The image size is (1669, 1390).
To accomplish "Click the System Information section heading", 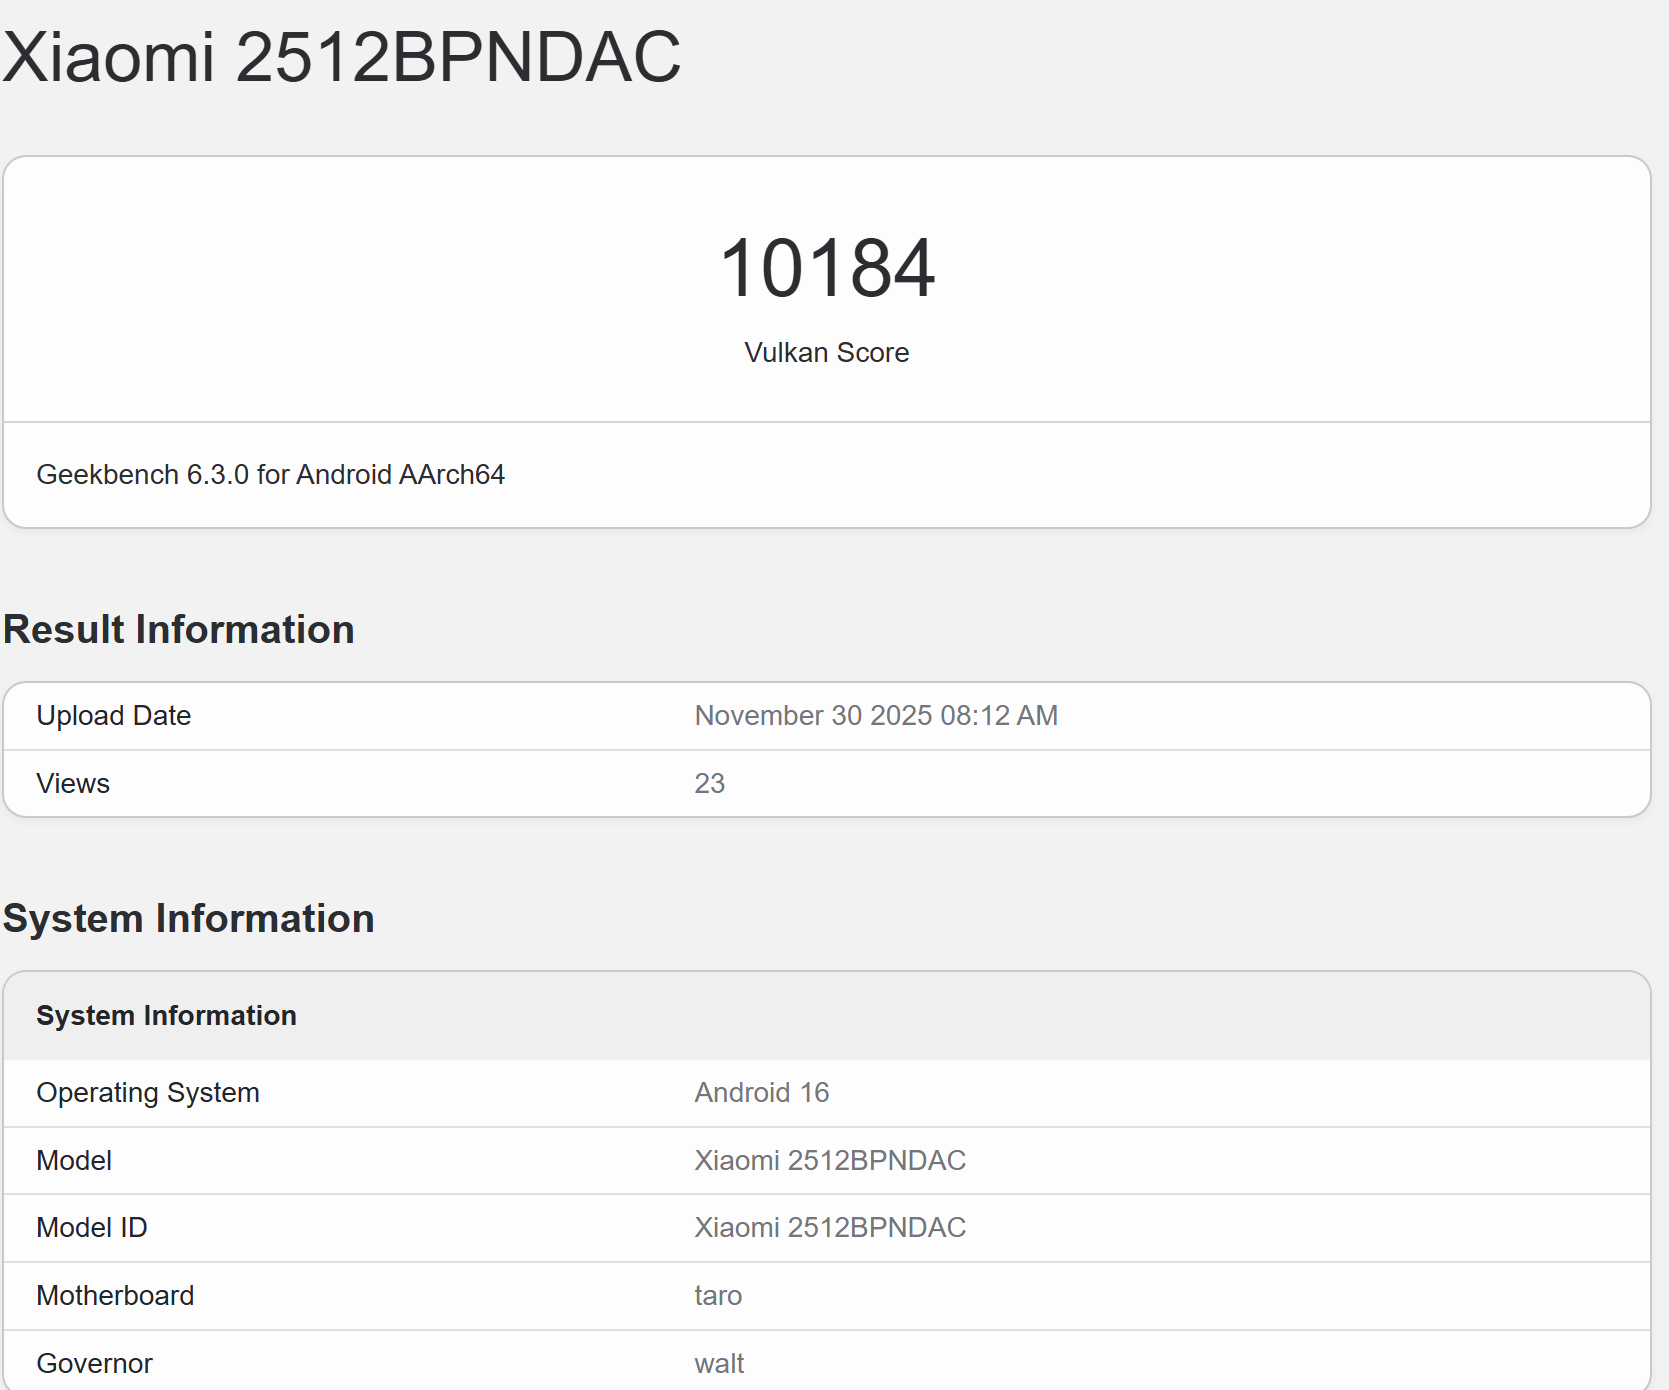I will (189, 918).
